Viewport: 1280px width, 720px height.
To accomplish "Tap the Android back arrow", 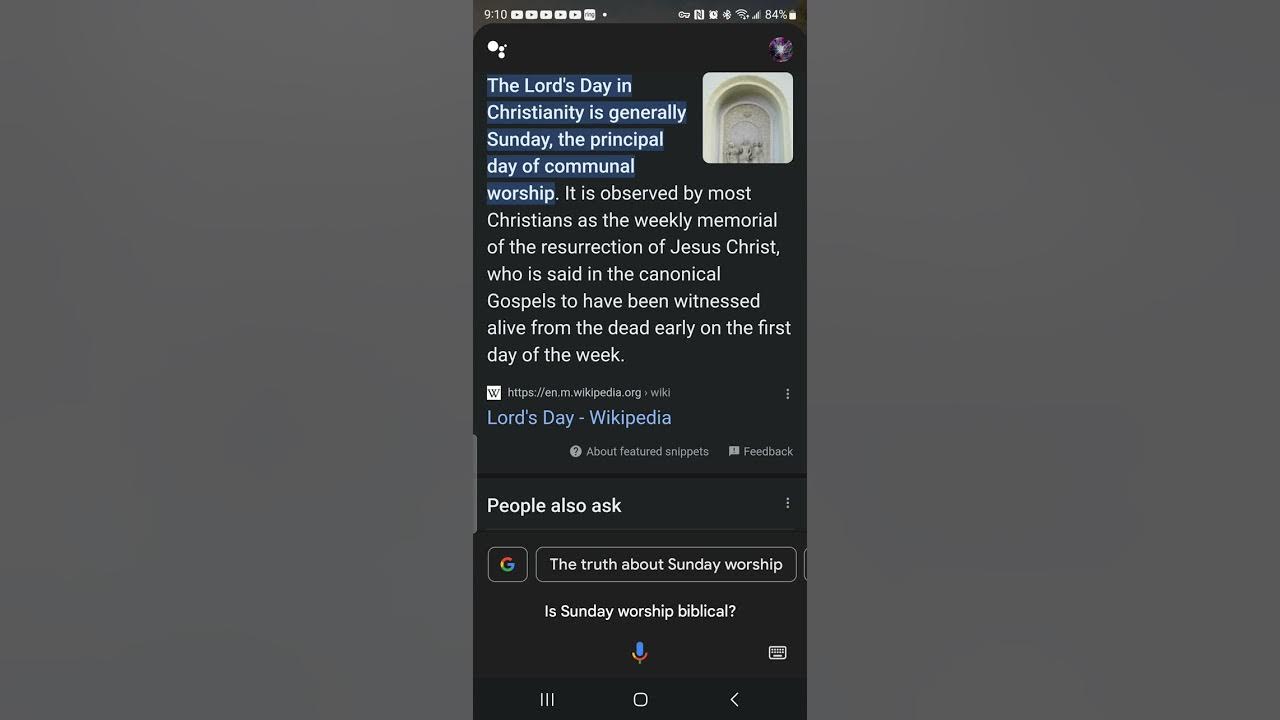I will click(x=734, y=700).
